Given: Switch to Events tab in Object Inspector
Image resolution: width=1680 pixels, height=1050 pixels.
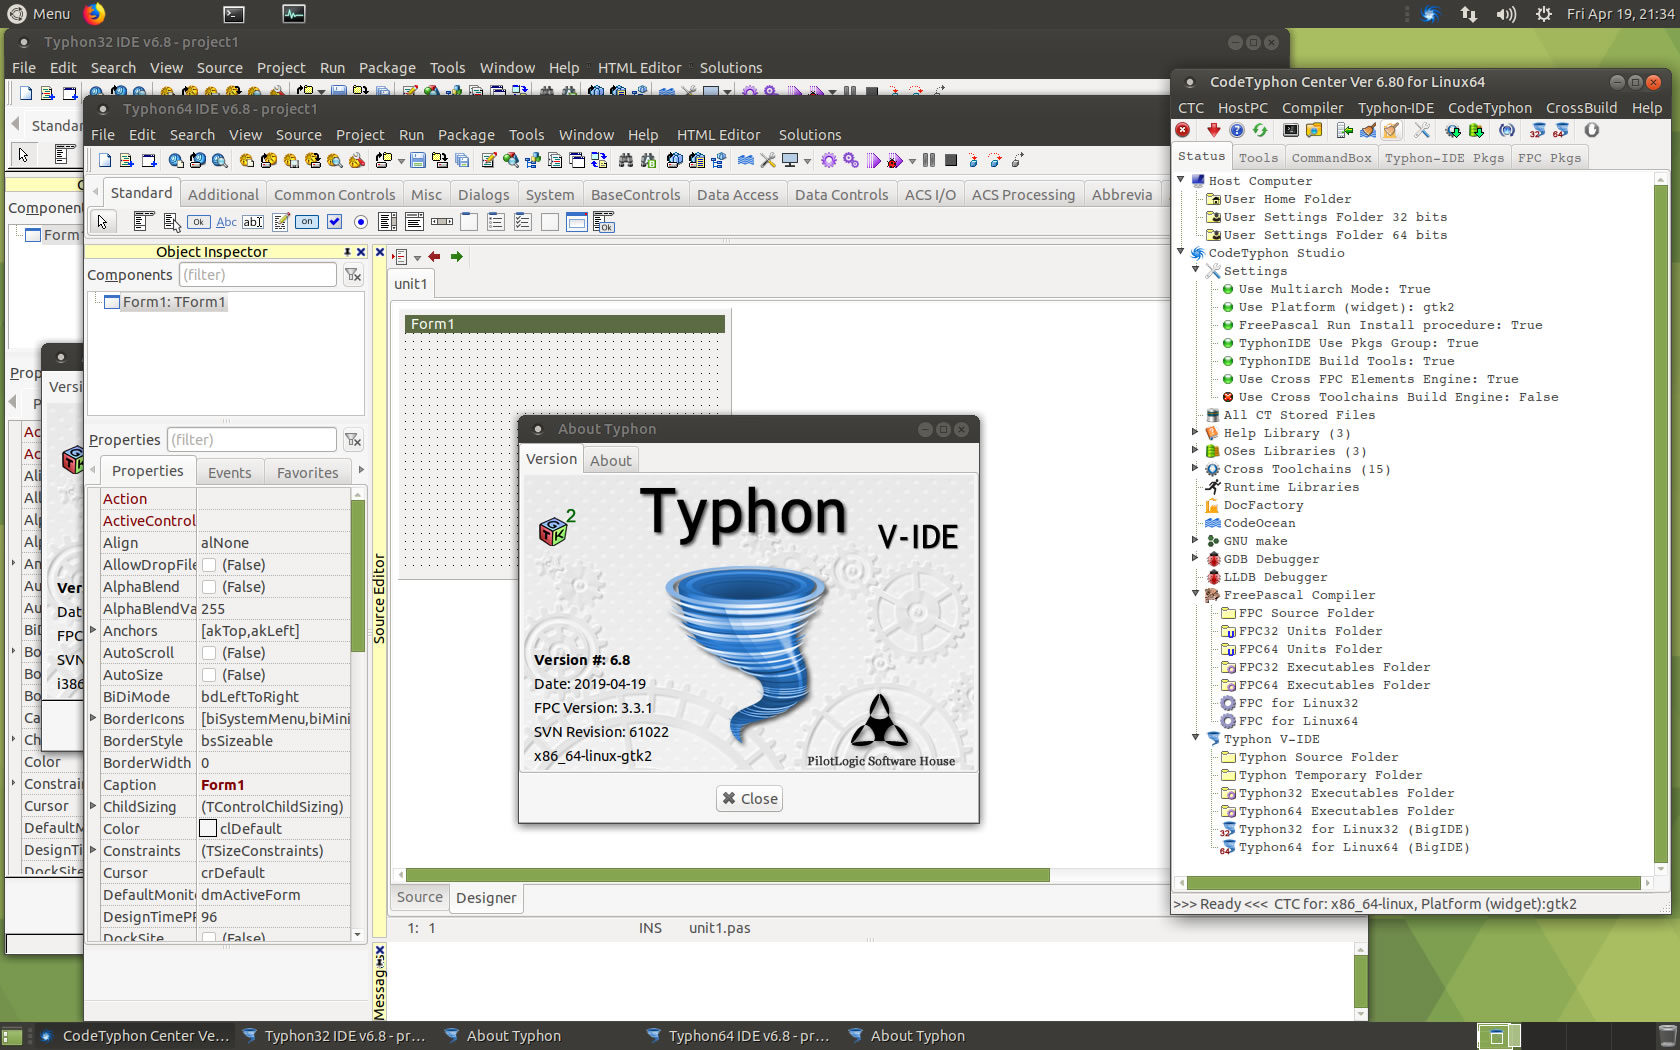Looking at the screenshot, I should pyautogui.click(x=230, y=473).
